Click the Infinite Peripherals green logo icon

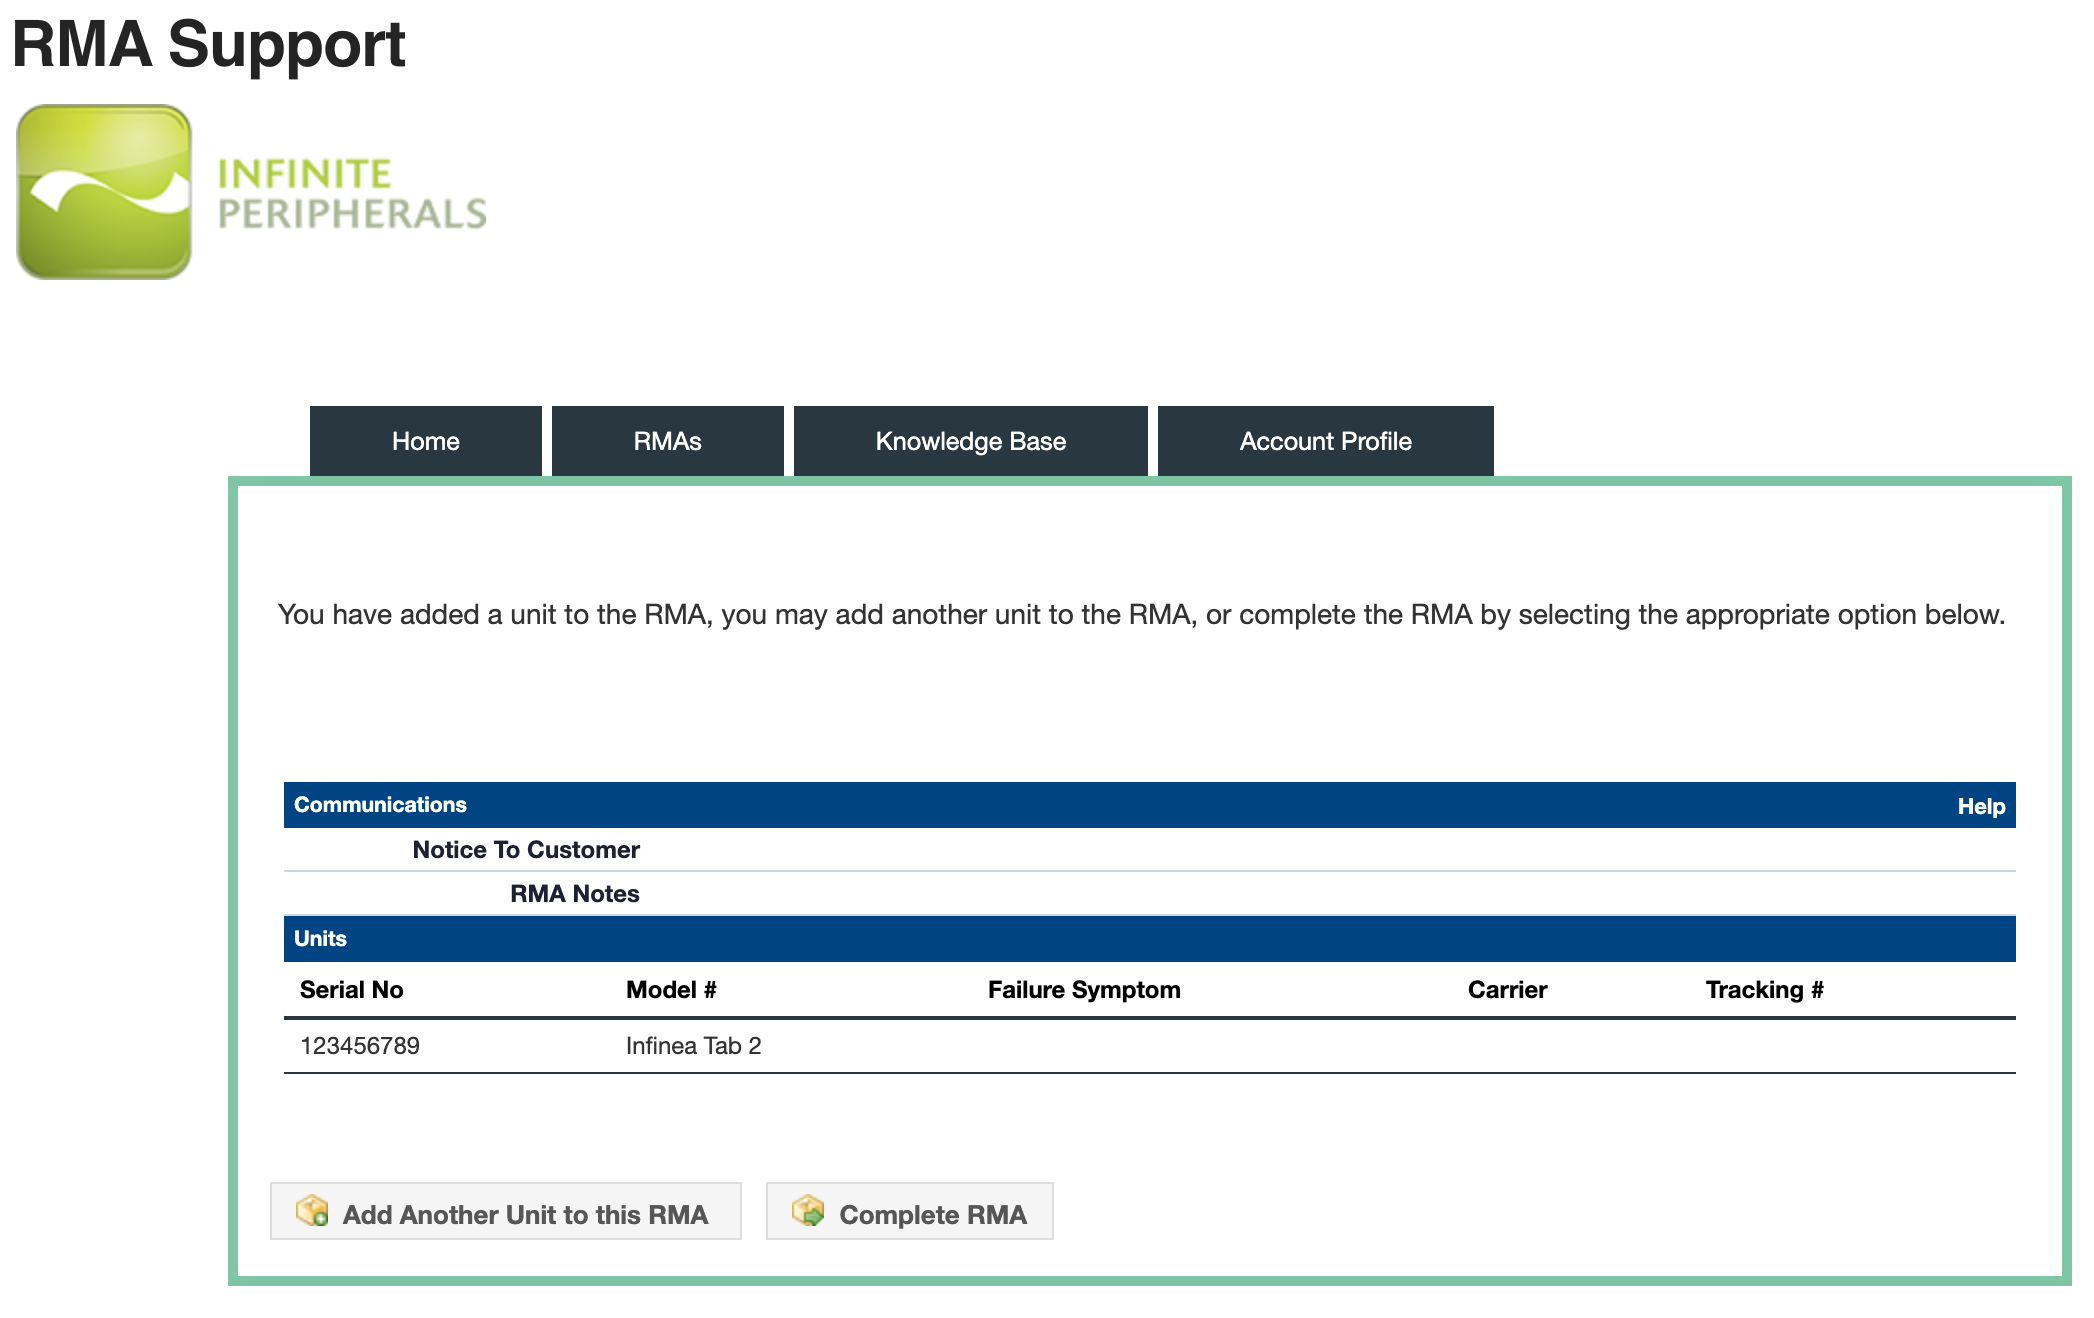coord(104,190)
